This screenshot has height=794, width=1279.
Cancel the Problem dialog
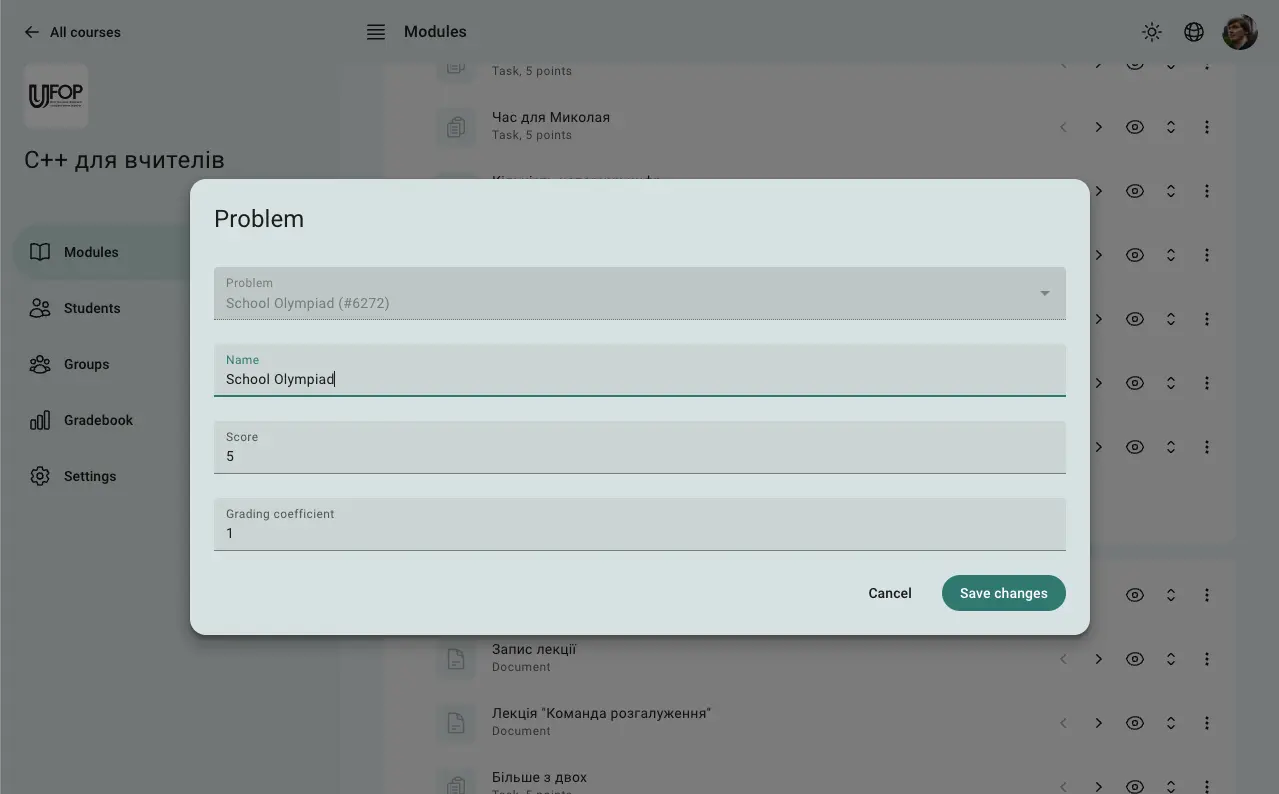(889, 593)
